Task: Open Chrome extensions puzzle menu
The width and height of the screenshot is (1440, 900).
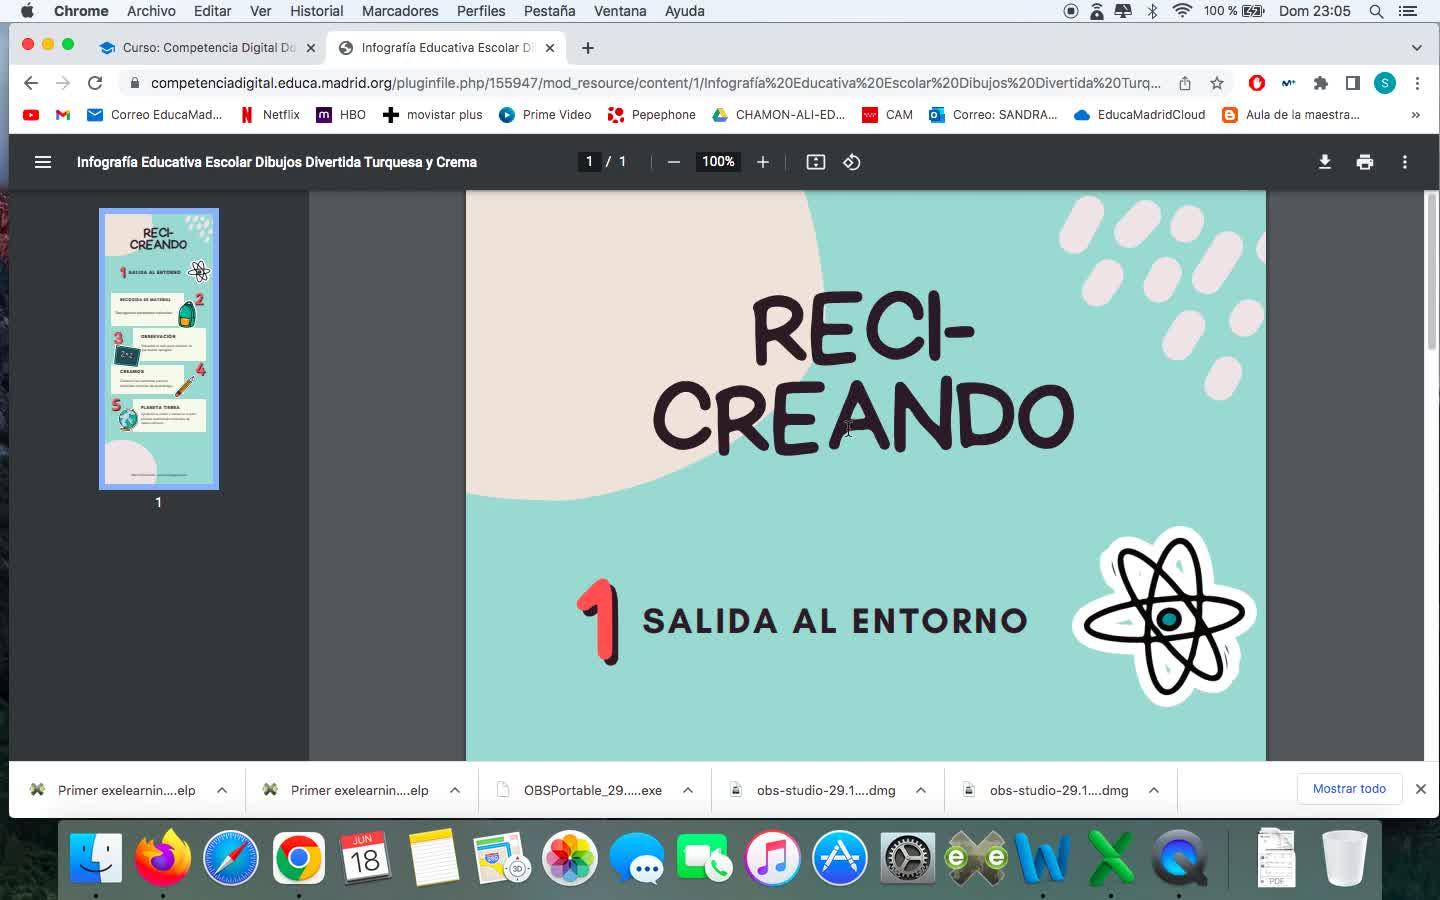Action: (x=1321, y=83)
